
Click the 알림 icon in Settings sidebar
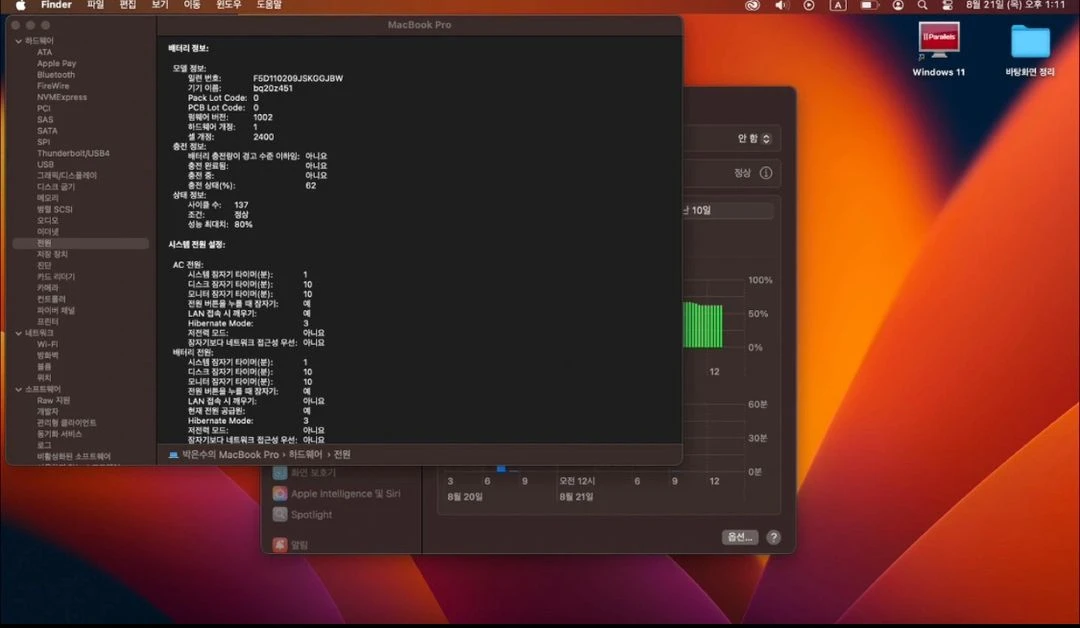(280, 545)
